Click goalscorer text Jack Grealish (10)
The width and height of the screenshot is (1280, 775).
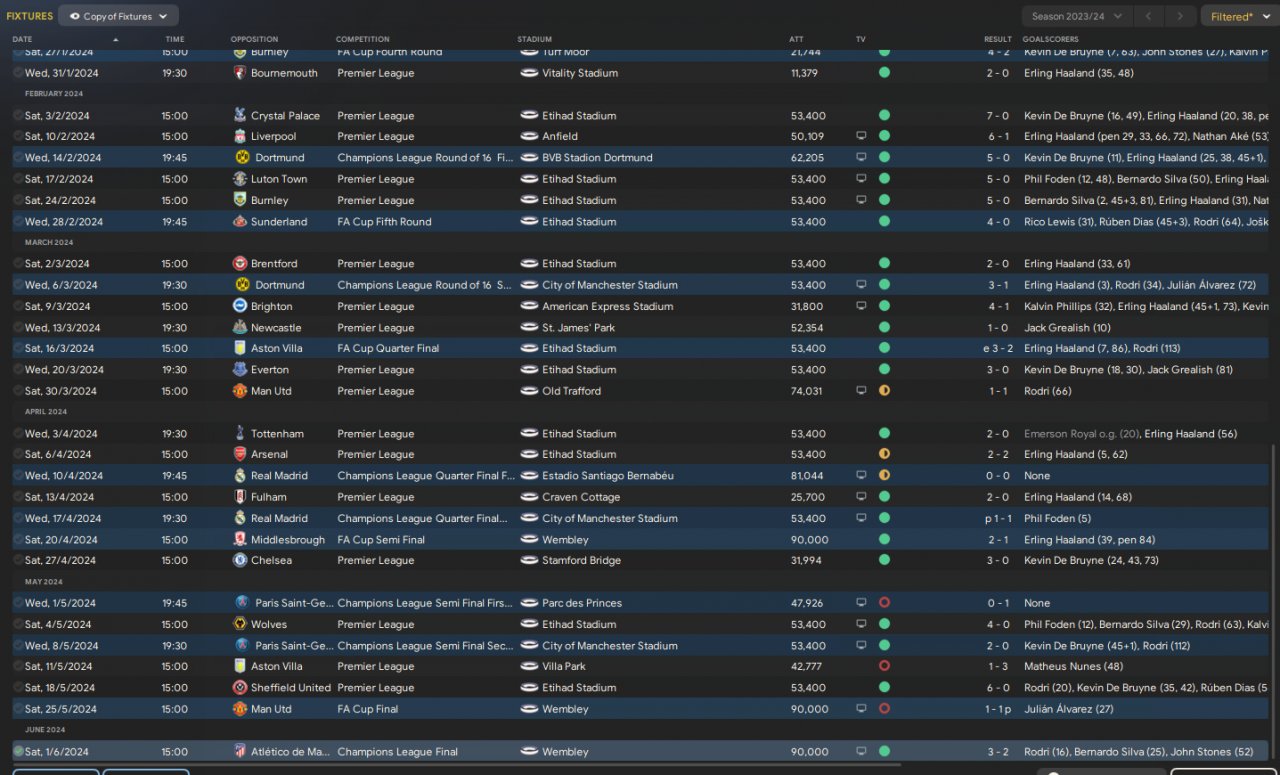click(1067, 328)
